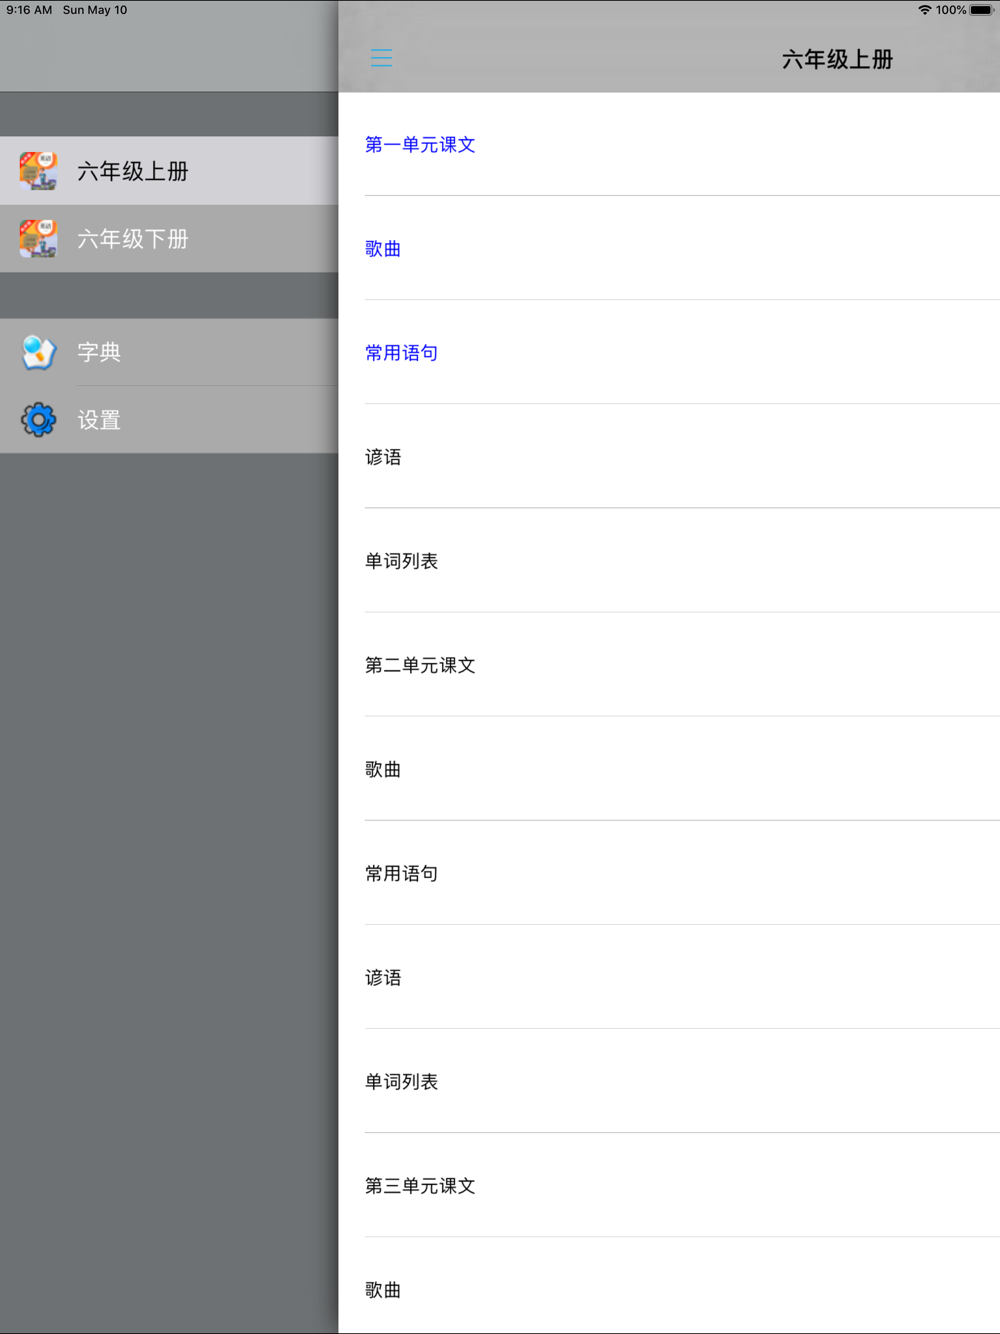Select 第三单元课文 in the list
The image size is (1000, 1334).
click(420, 1185)
